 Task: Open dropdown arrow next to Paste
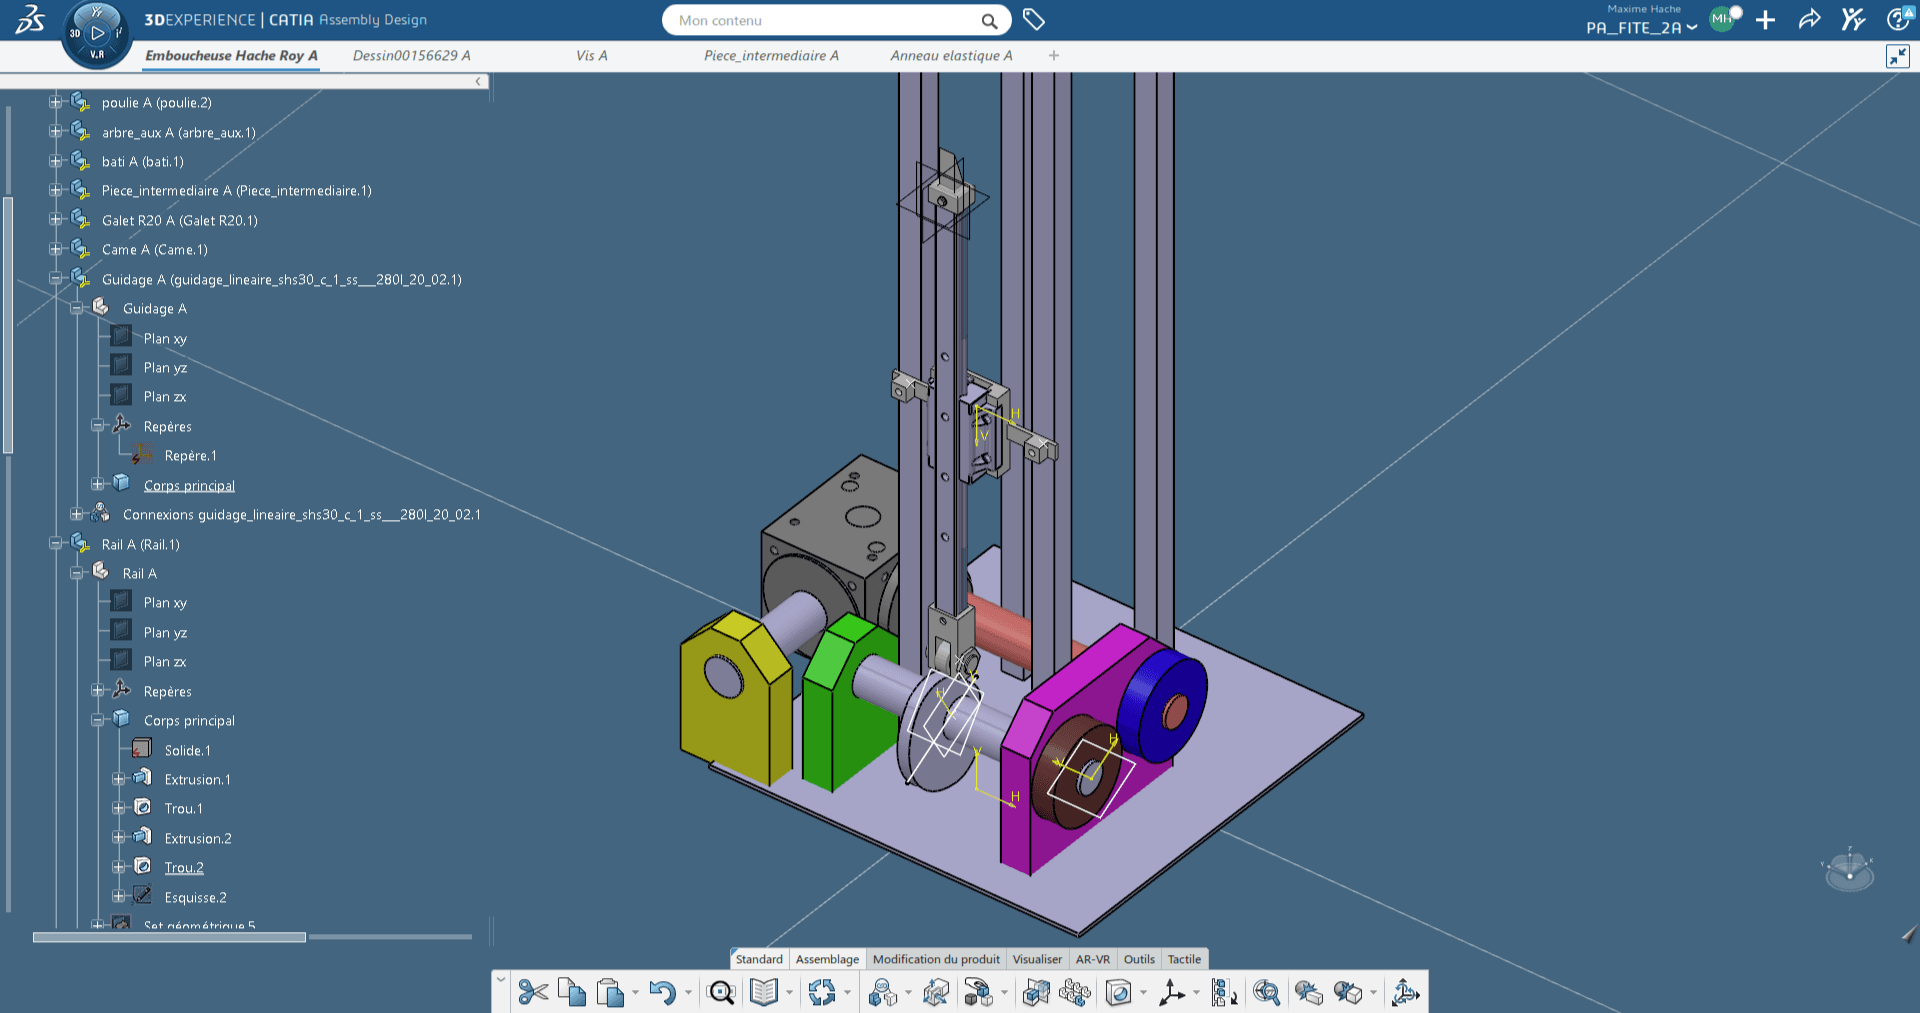pos(635,993)
